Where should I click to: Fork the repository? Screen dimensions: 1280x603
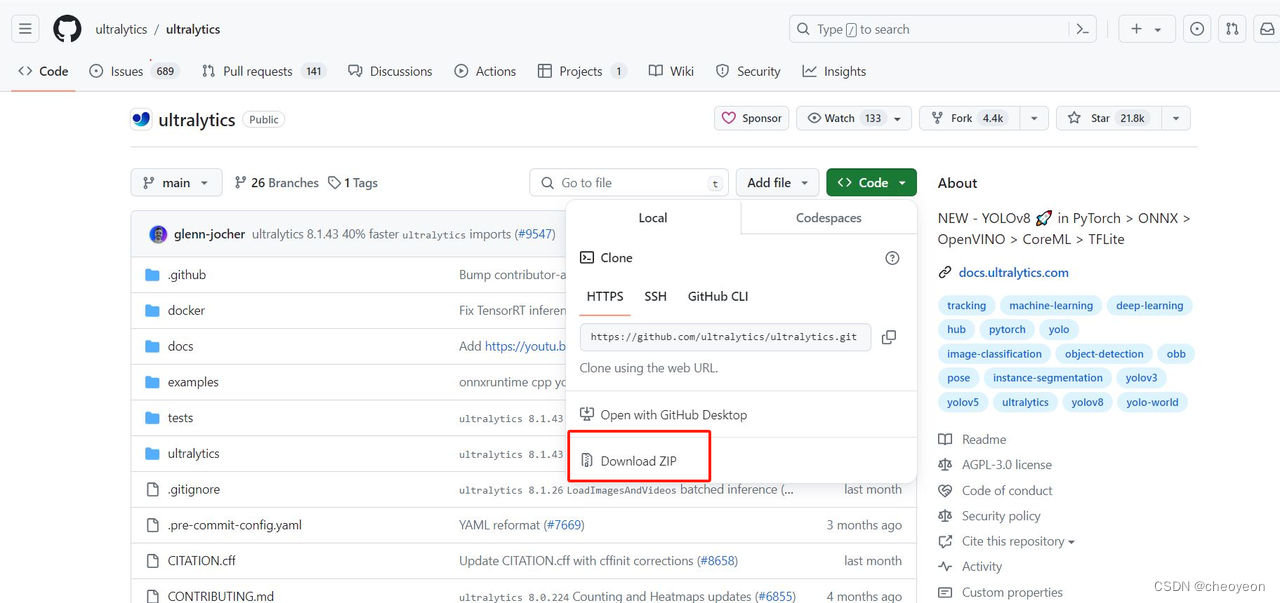pos(970,118)
